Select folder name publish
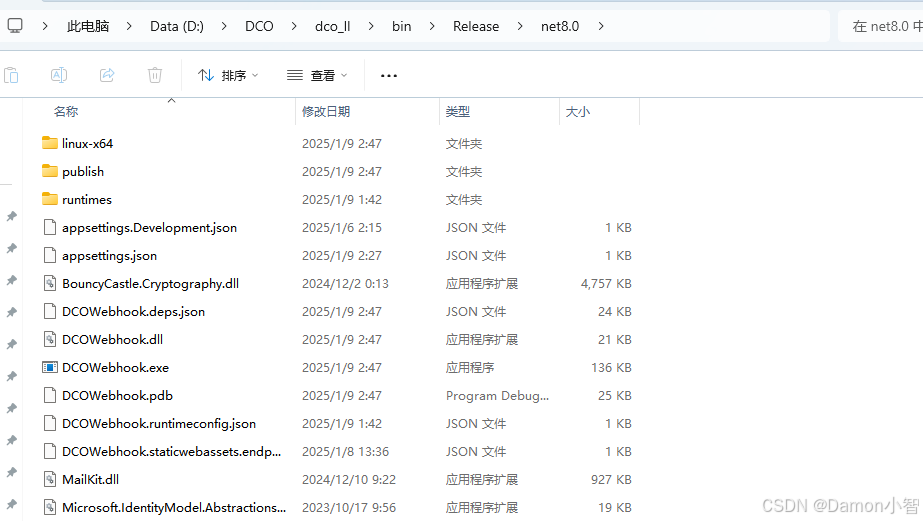 (83, 171)
